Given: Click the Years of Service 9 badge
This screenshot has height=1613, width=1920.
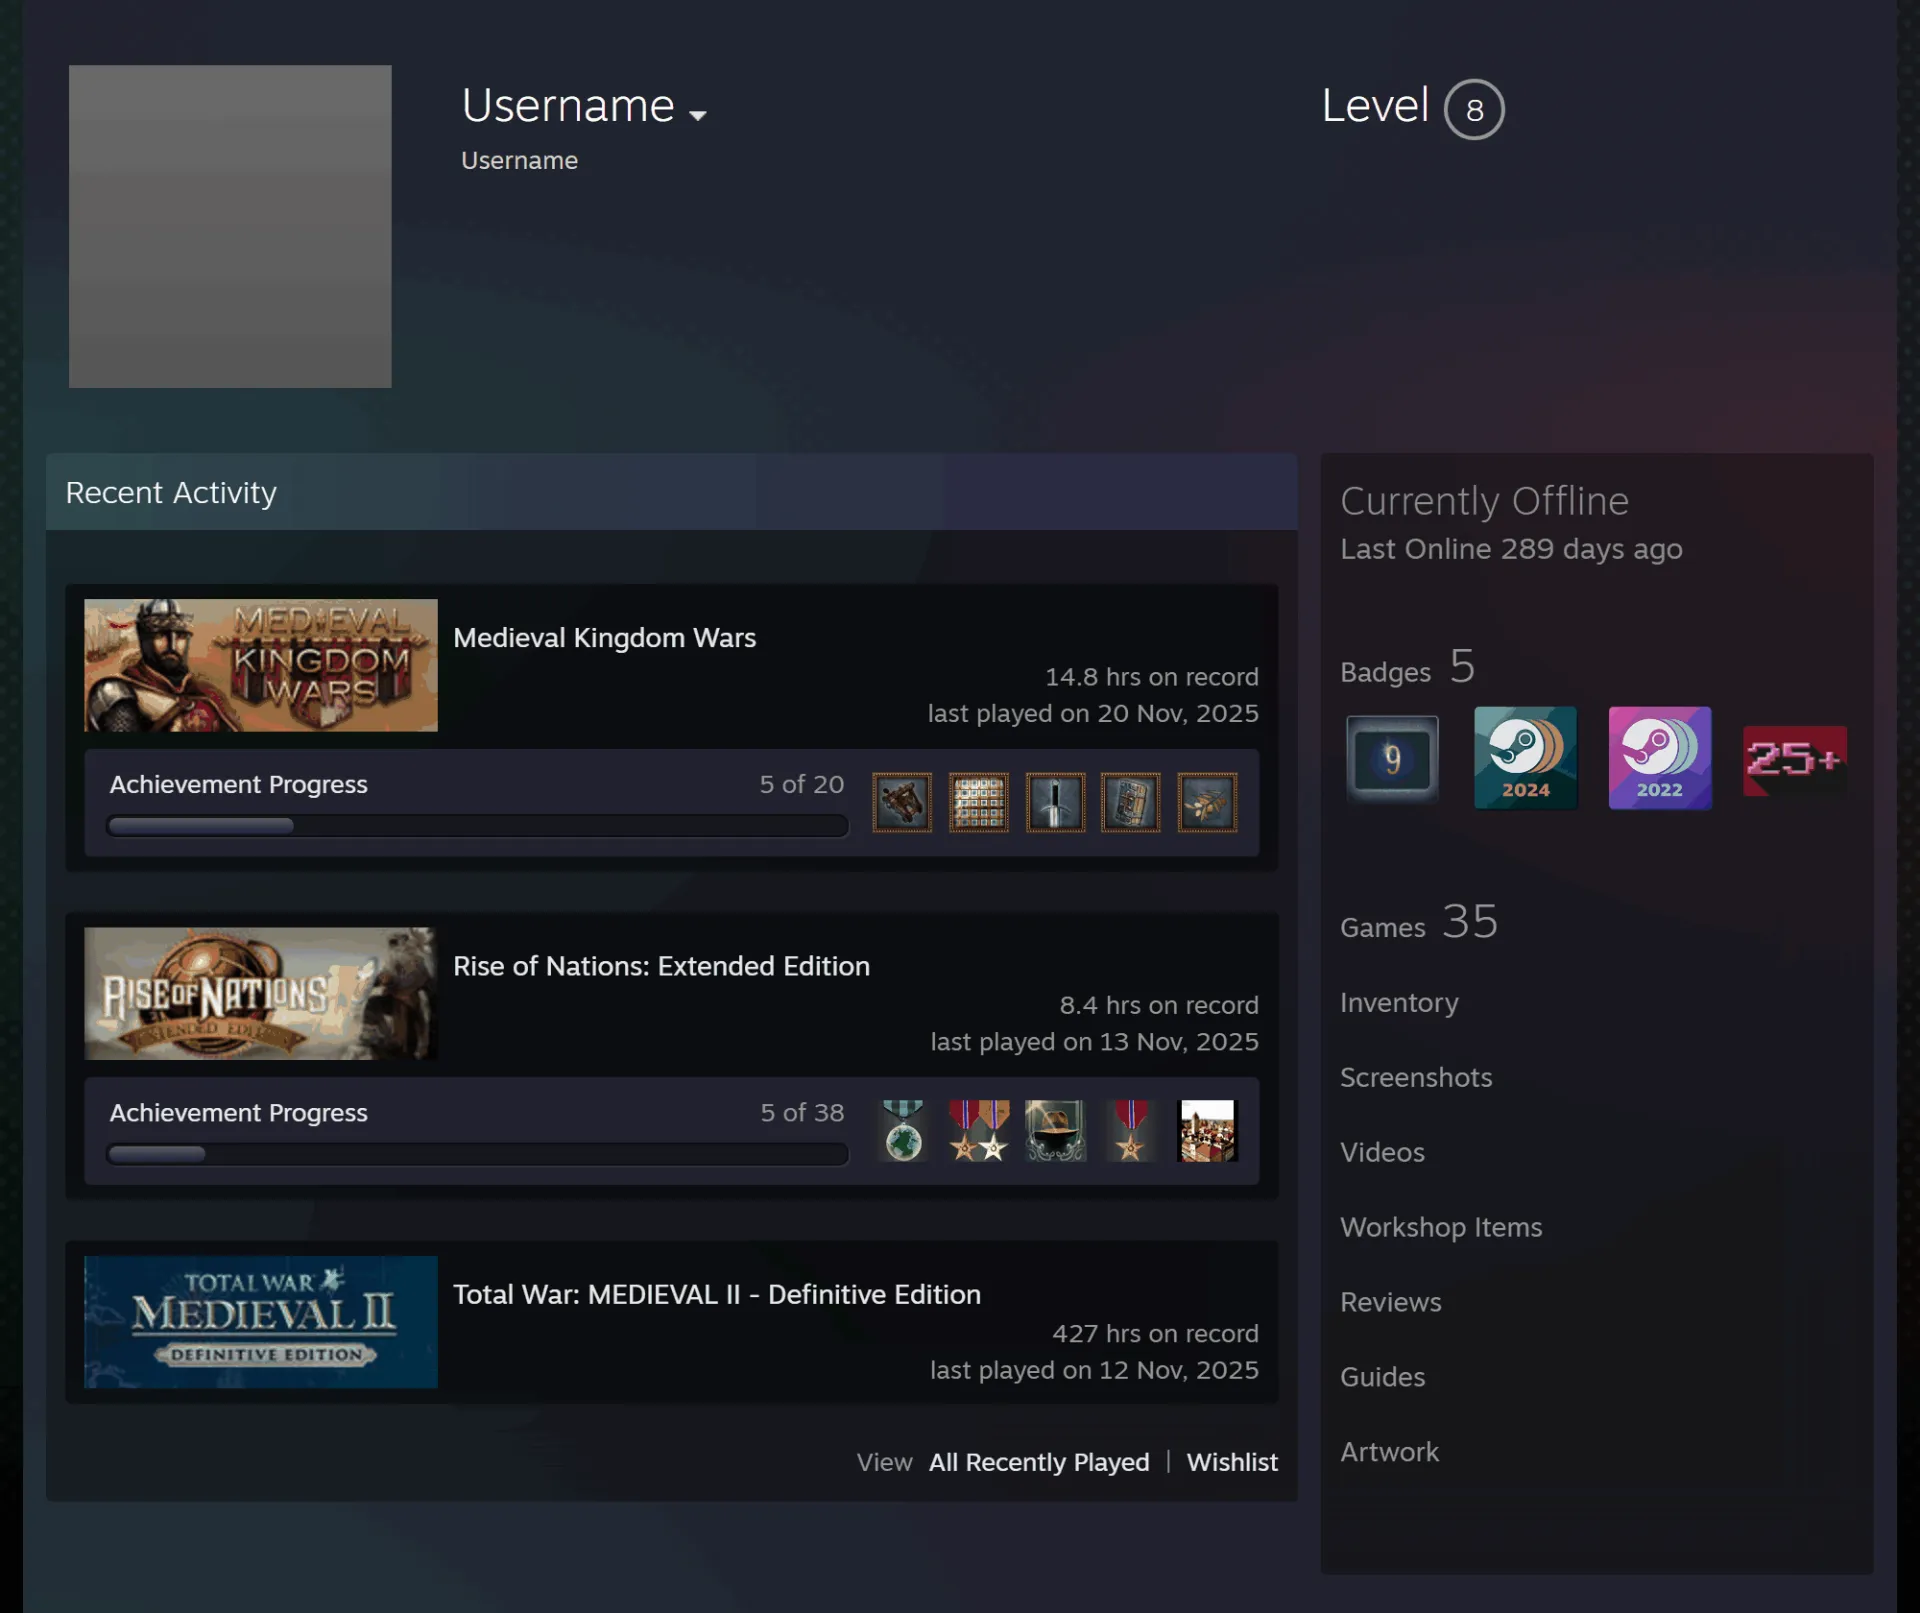Looking at the screenshot, I should coord(1392,759).
